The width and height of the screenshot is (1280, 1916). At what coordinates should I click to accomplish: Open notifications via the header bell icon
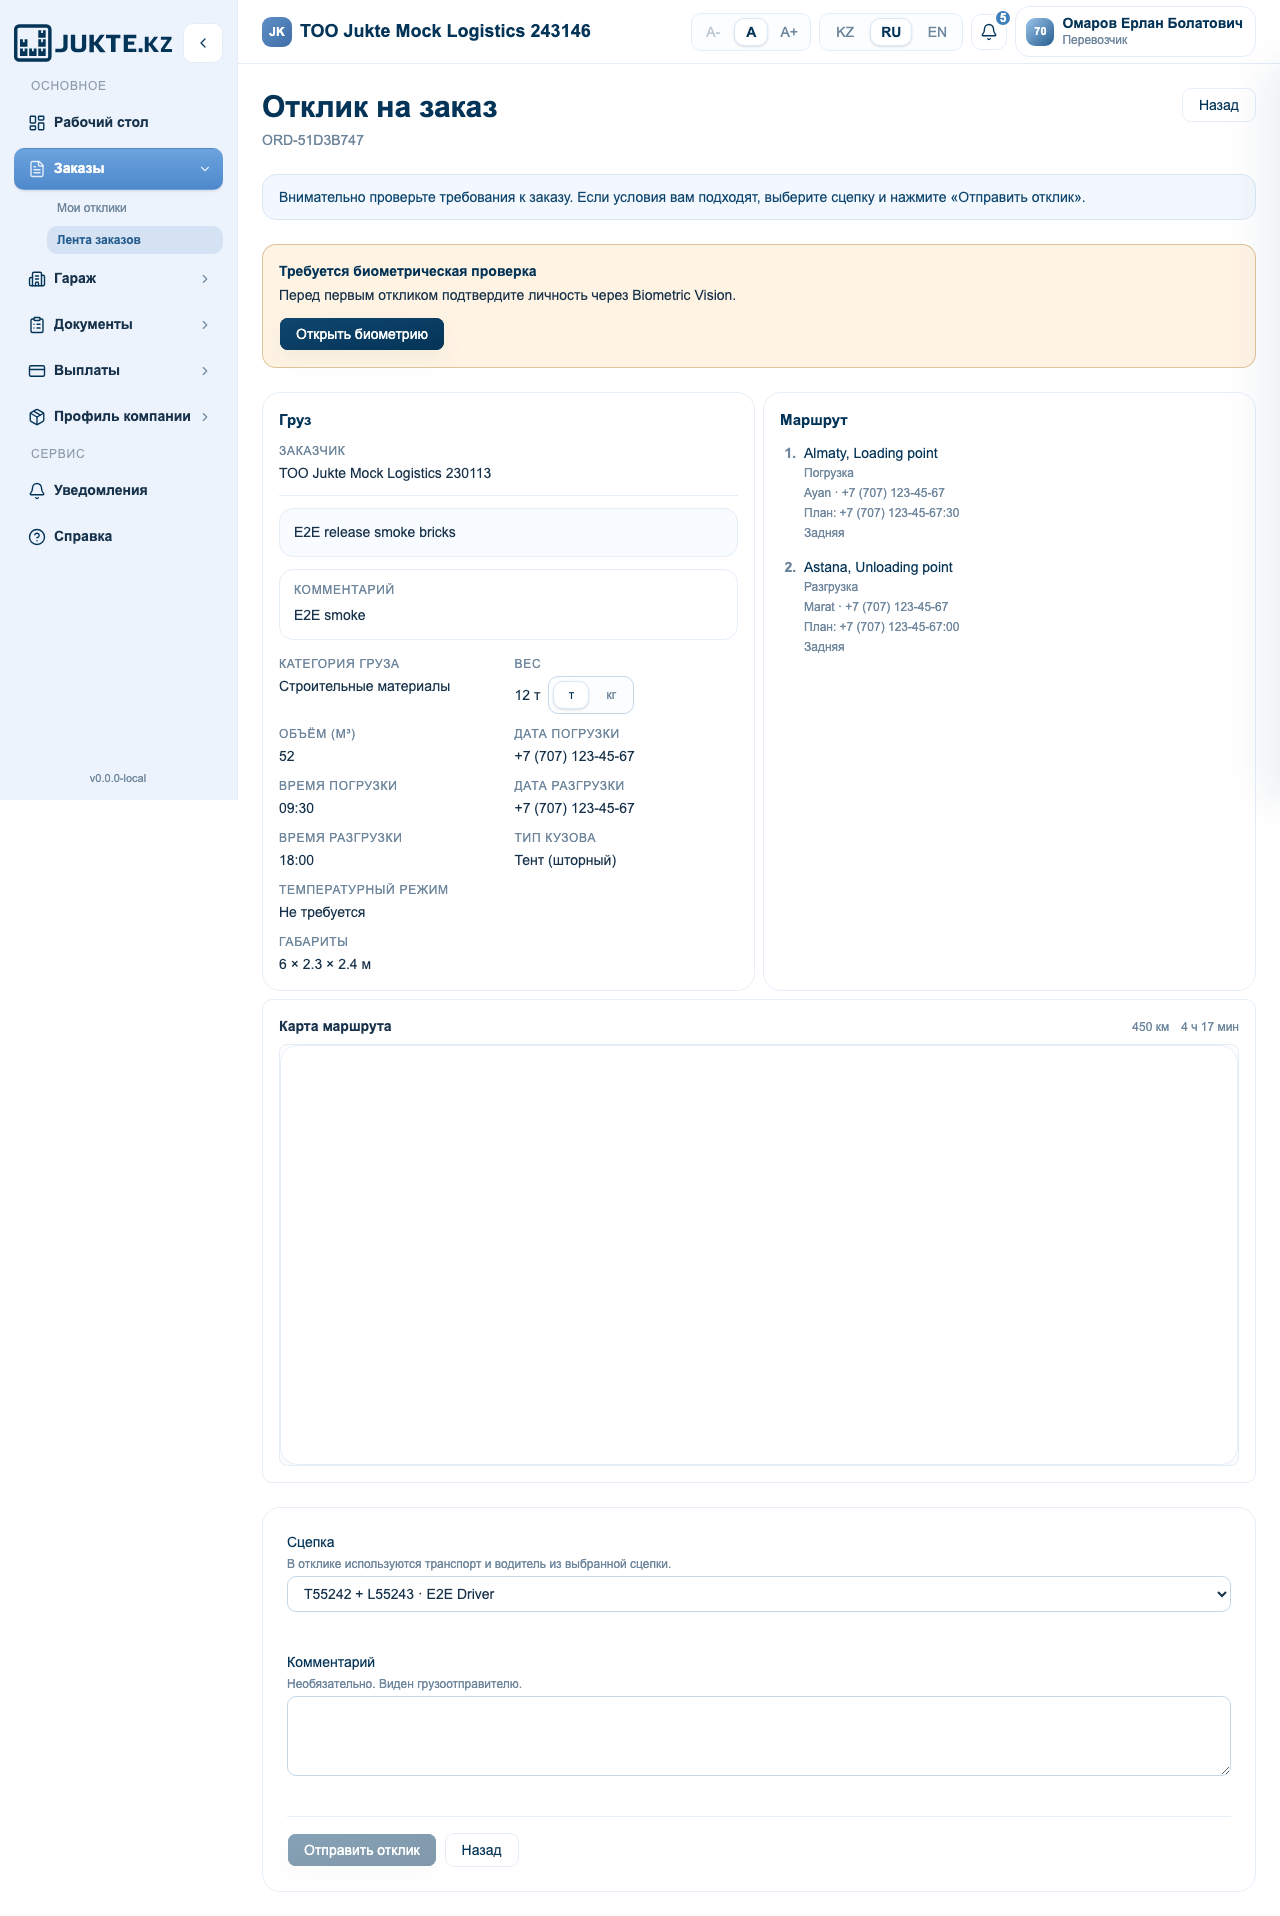click(989, 32)
